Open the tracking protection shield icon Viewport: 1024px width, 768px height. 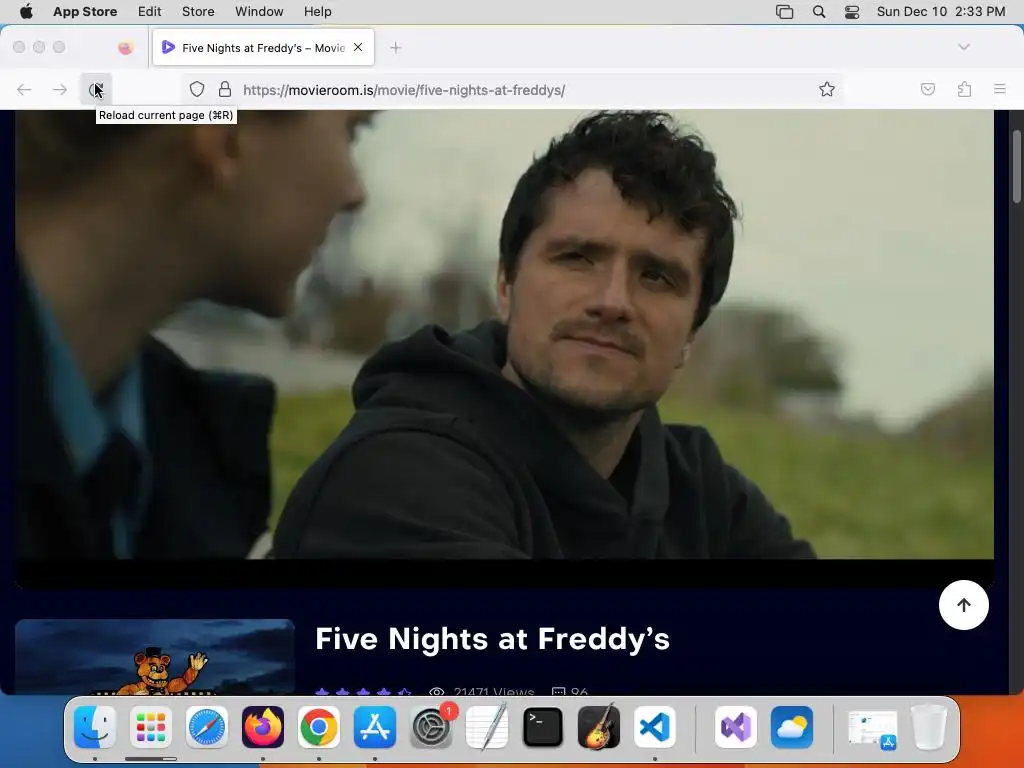pyautogui.click(x=197, y=89)
